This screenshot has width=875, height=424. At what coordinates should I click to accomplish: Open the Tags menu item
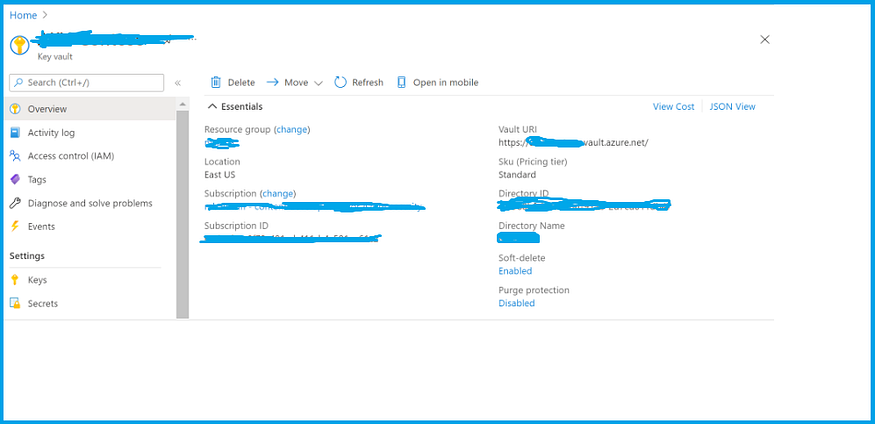[90, 180]
